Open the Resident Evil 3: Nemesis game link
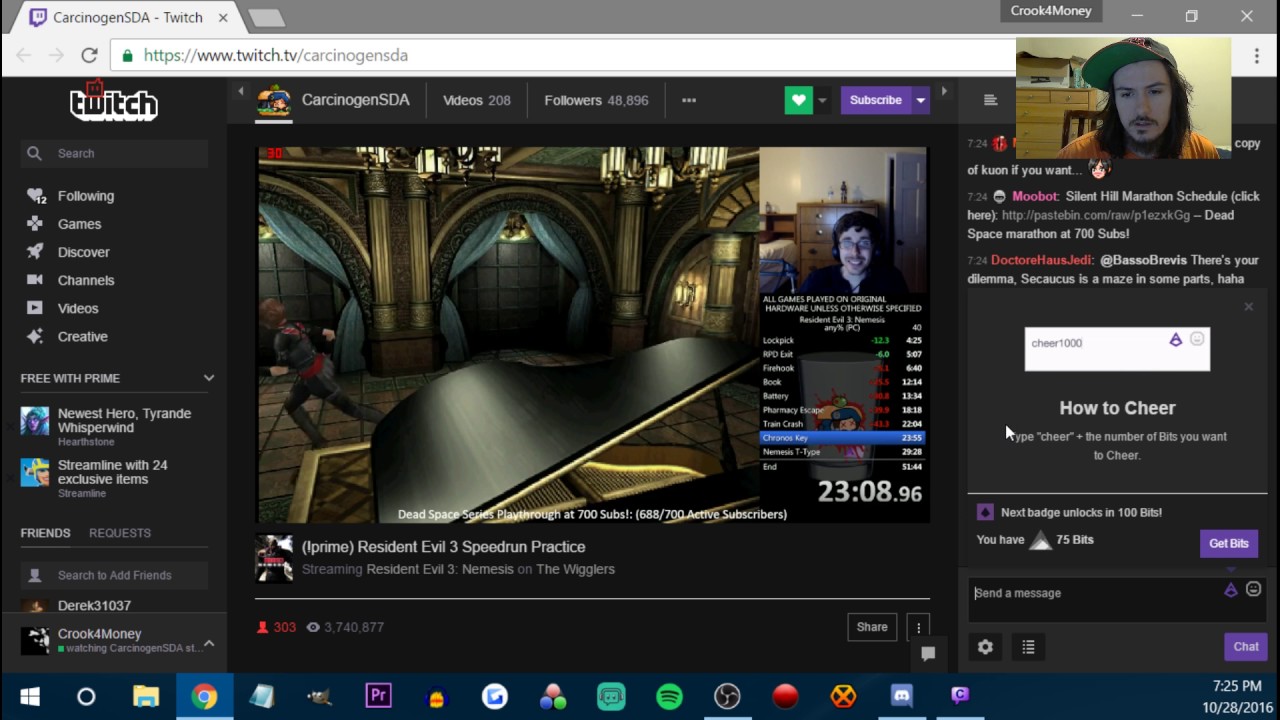 [x=440, y=569]
